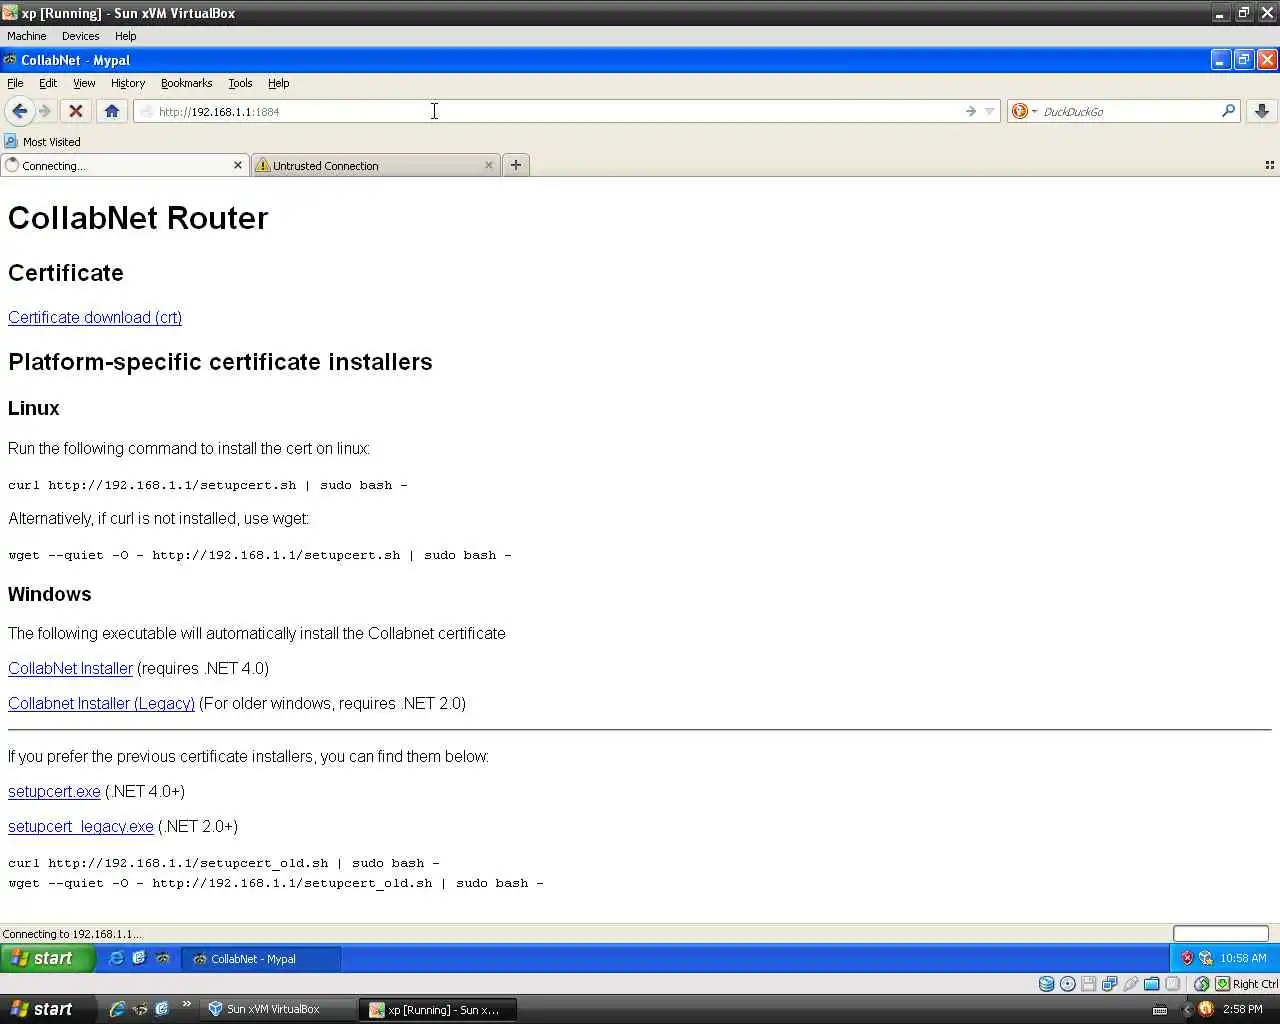Open VirtualBox Devices menu
The height and width of the screenshot is (1024, 1280).
80,36
